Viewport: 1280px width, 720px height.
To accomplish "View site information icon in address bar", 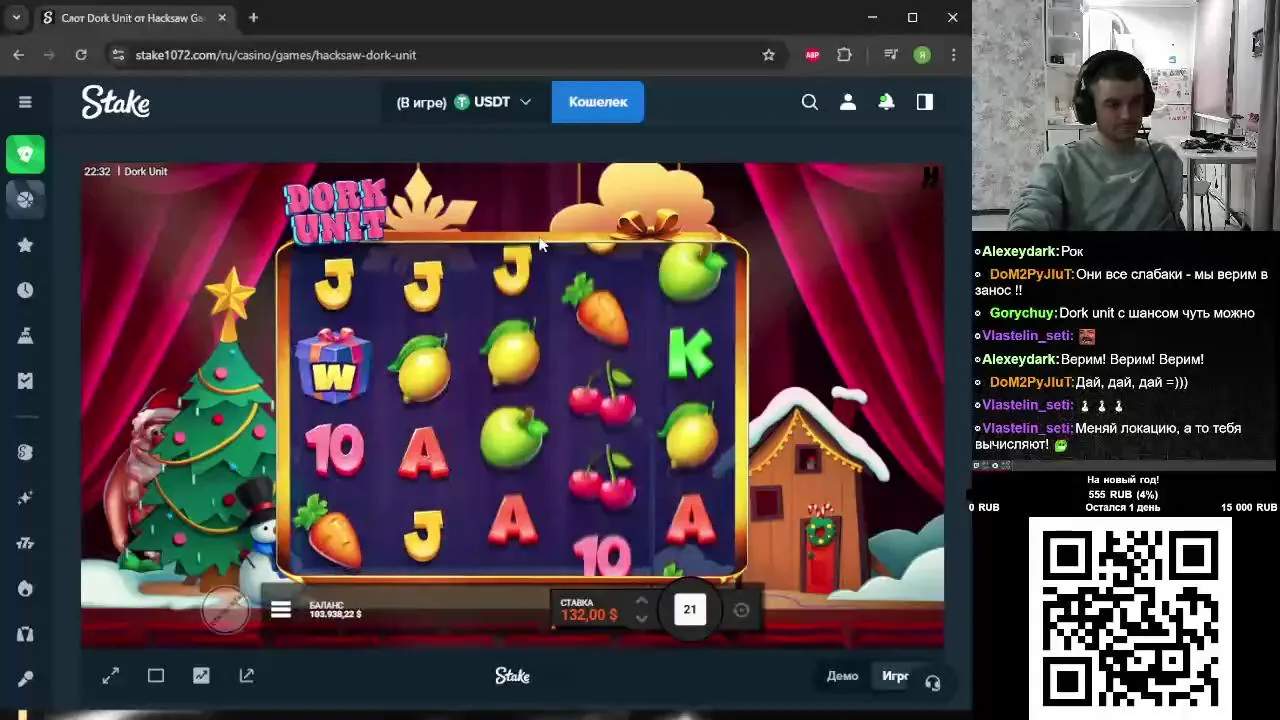I will tap(118, 55).
